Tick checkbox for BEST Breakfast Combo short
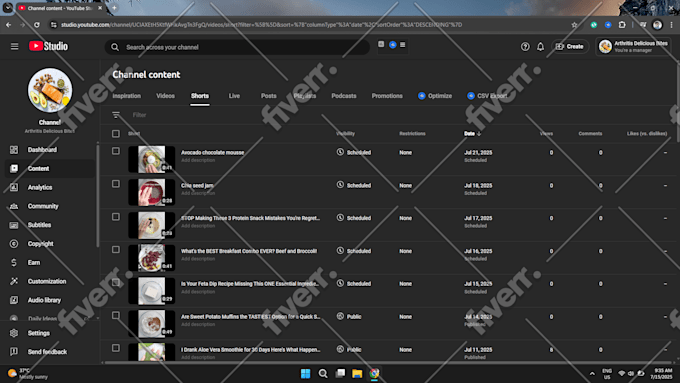This screenshot has height=383, width=680. click(x=115, y=249)
